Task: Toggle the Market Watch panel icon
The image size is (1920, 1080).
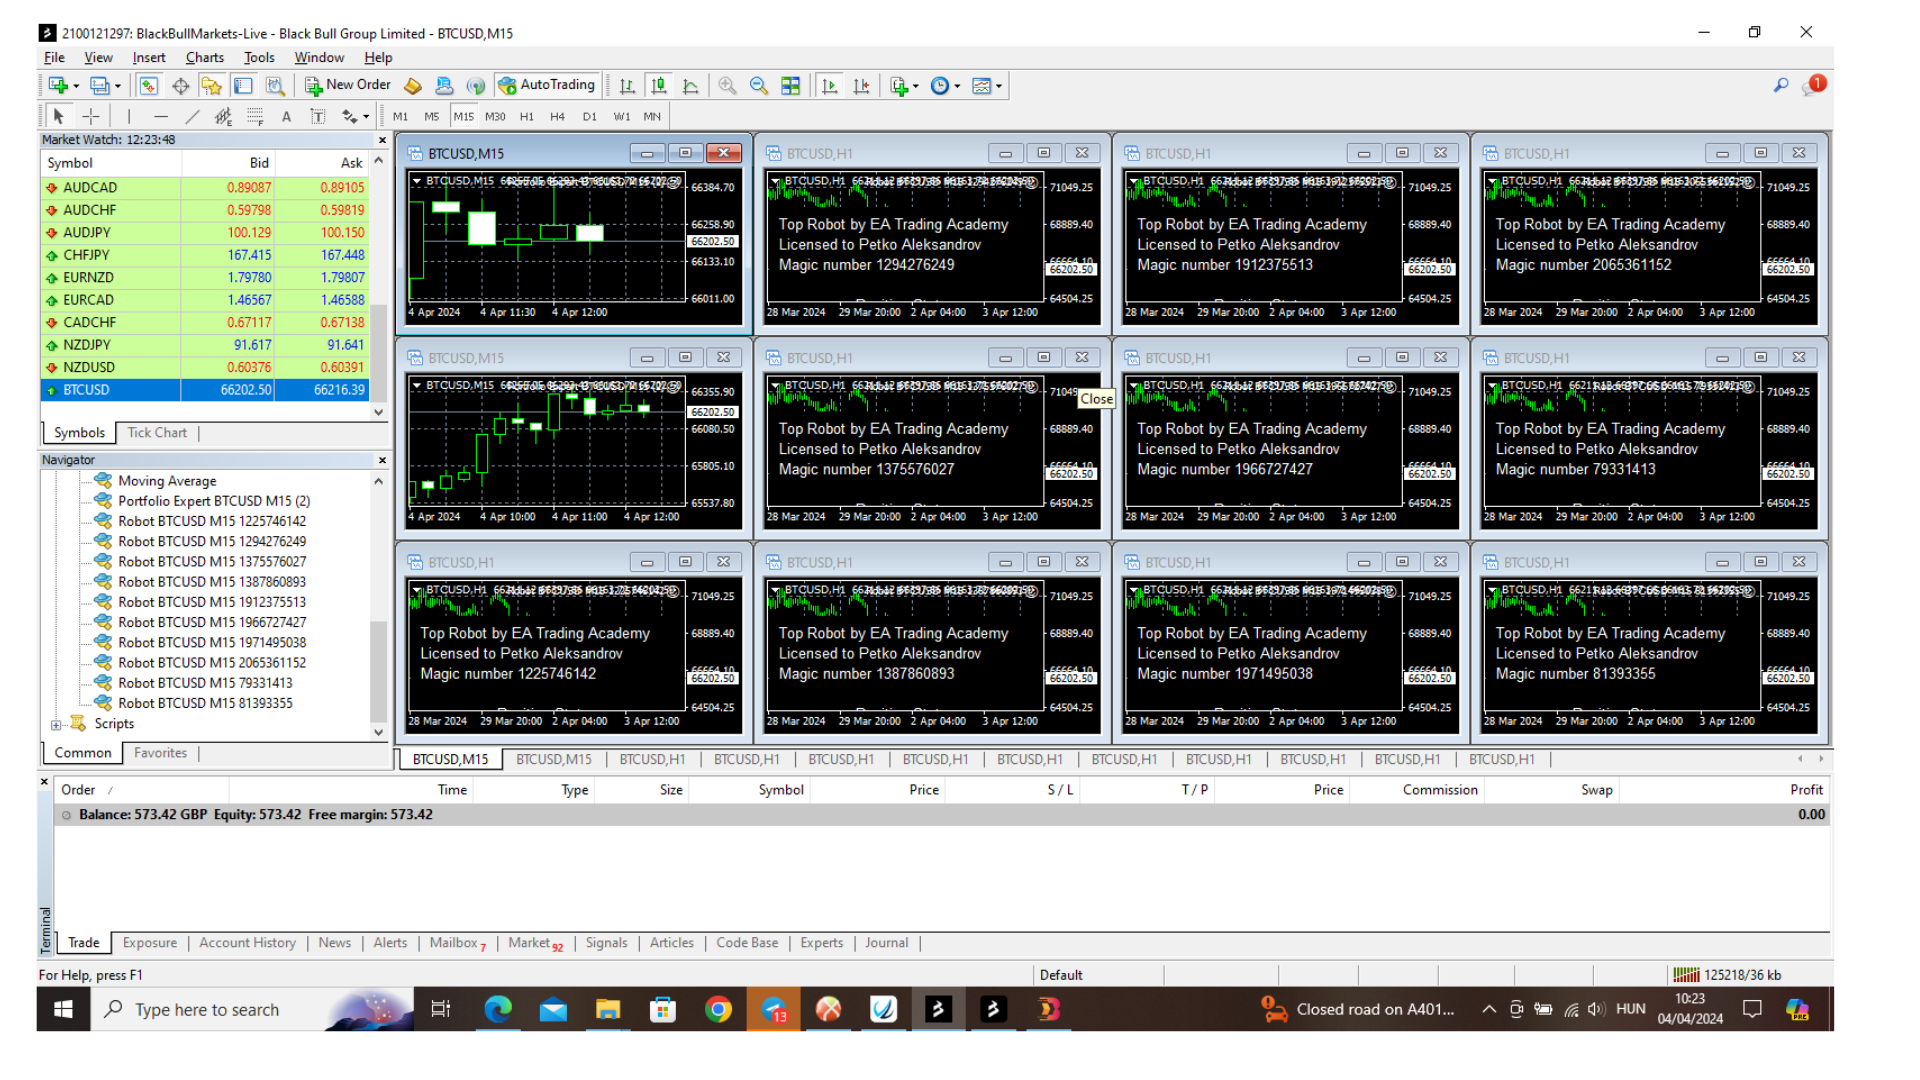Action: click(x=148, y=86)
